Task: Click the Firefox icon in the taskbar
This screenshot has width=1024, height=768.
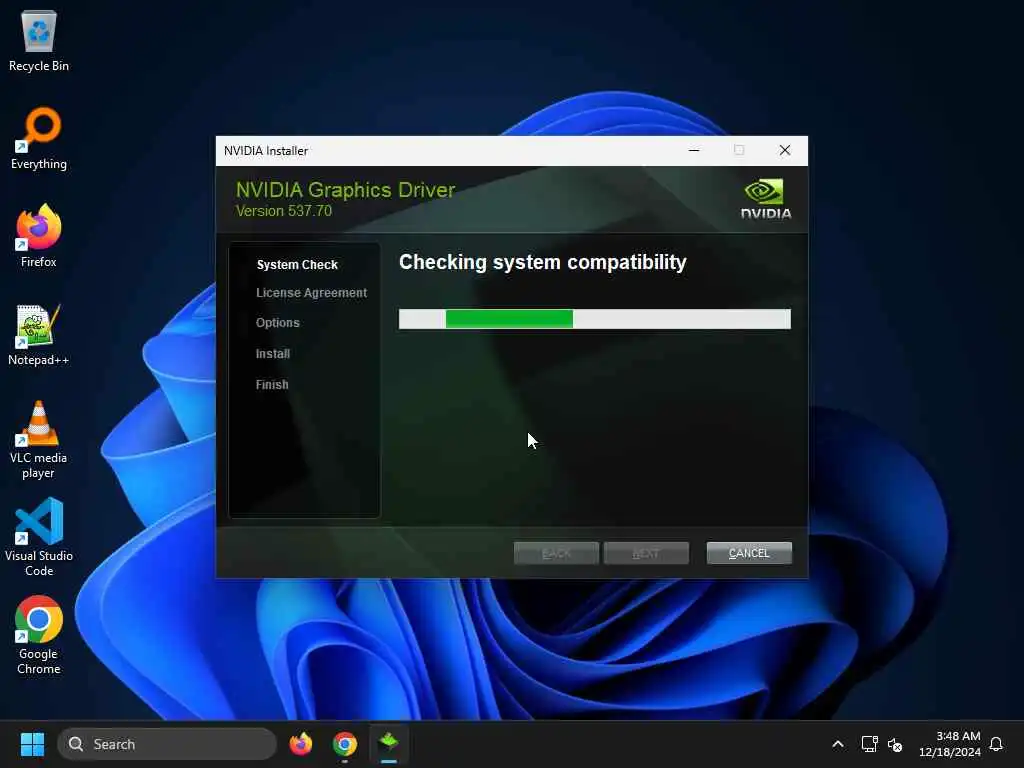Action: click(301, 744)
